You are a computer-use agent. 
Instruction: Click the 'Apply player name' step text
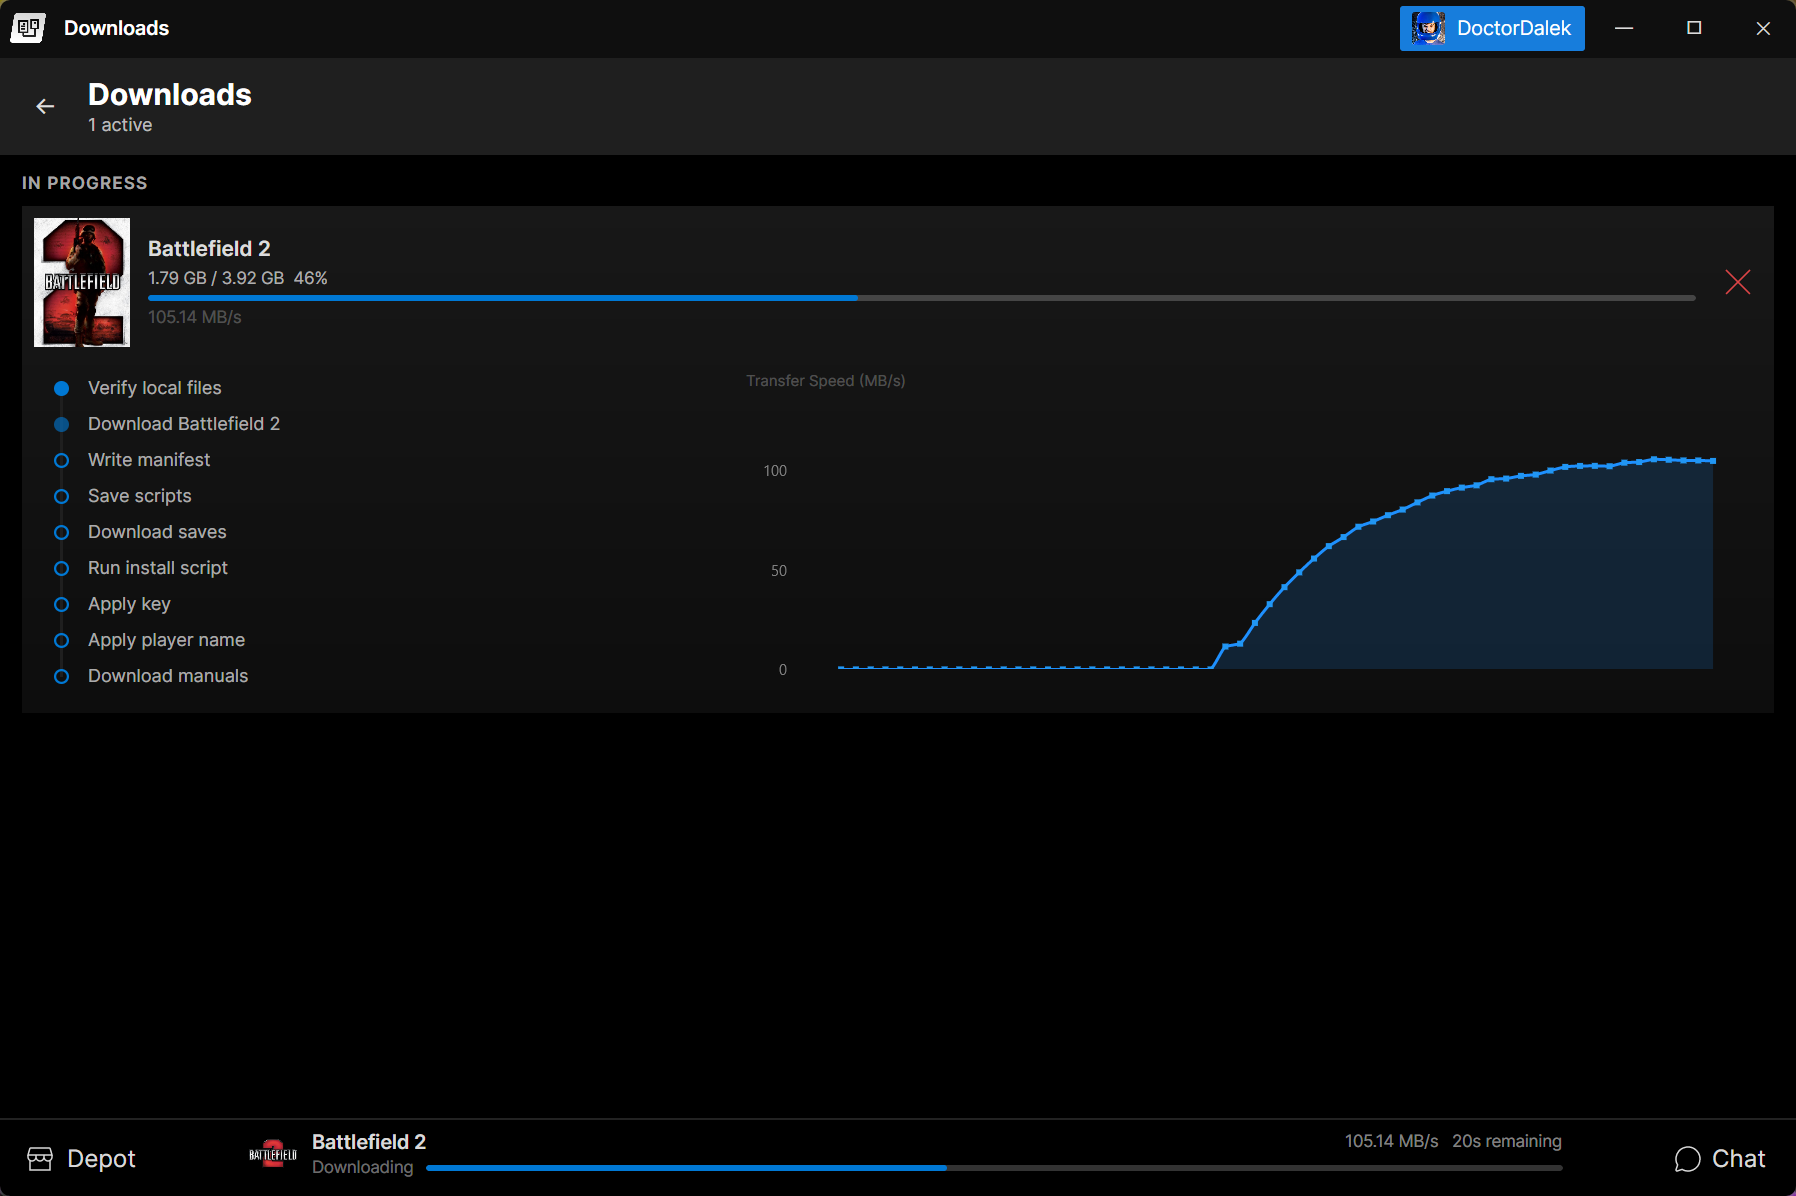pos(166,640)
